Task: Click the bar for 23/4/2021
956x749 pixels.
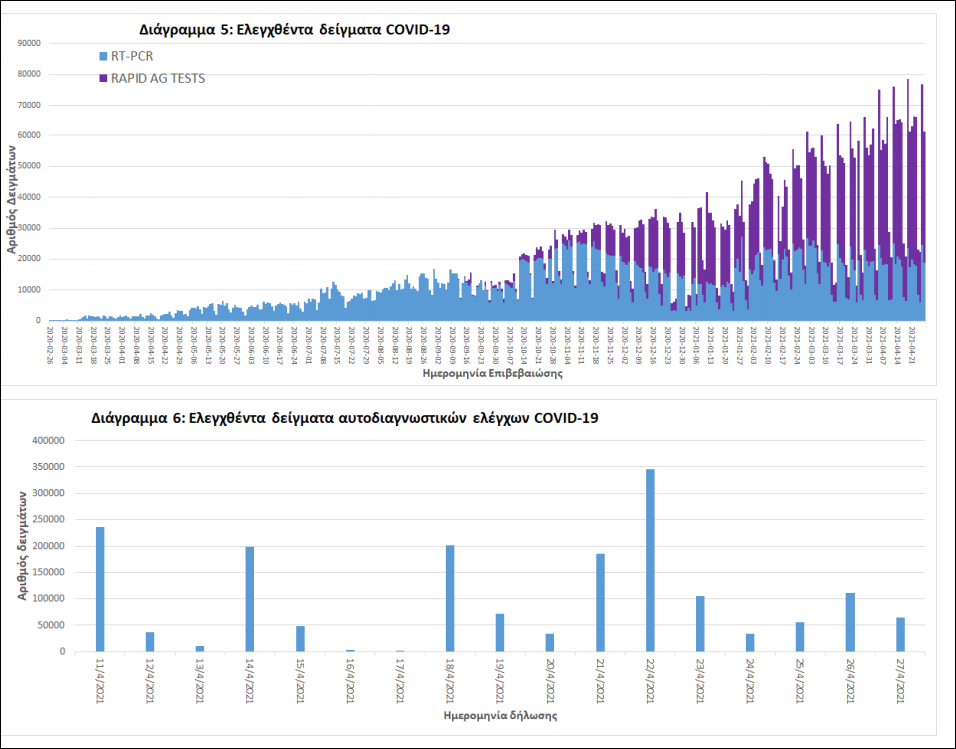Action: click(x=700, y=623)
